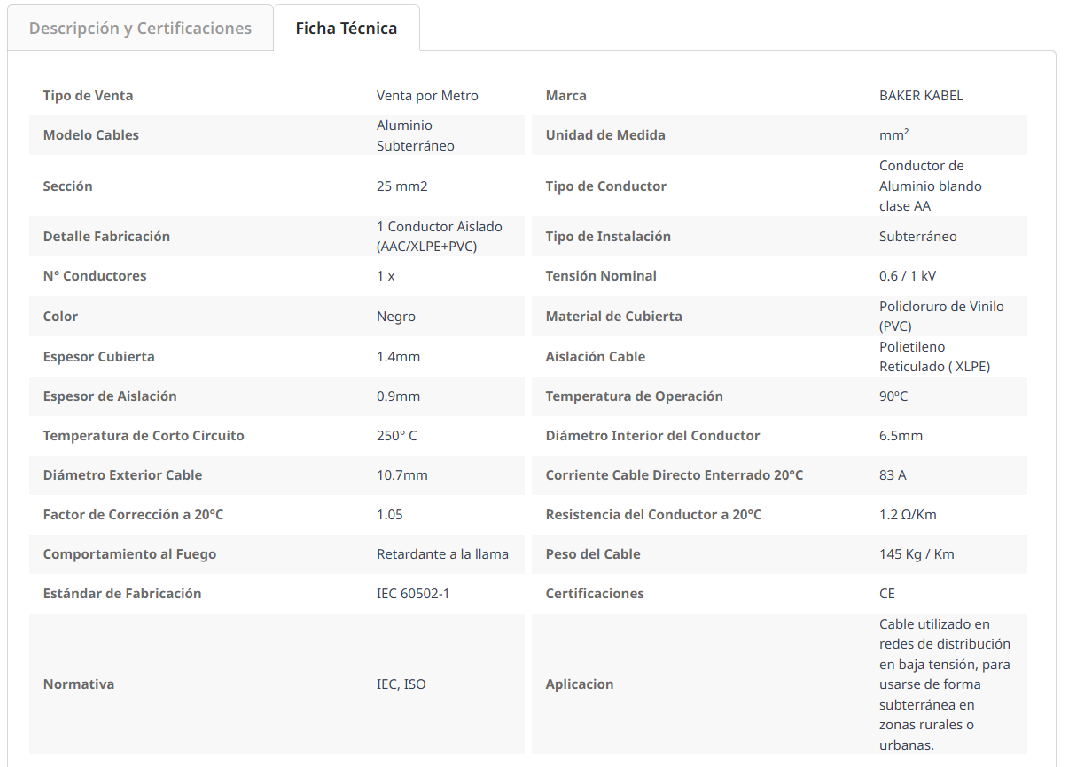Image resolution: width=1065 pixels, height=767 pixels.
Task: Click the CE certification value
Action: (887, 594)
